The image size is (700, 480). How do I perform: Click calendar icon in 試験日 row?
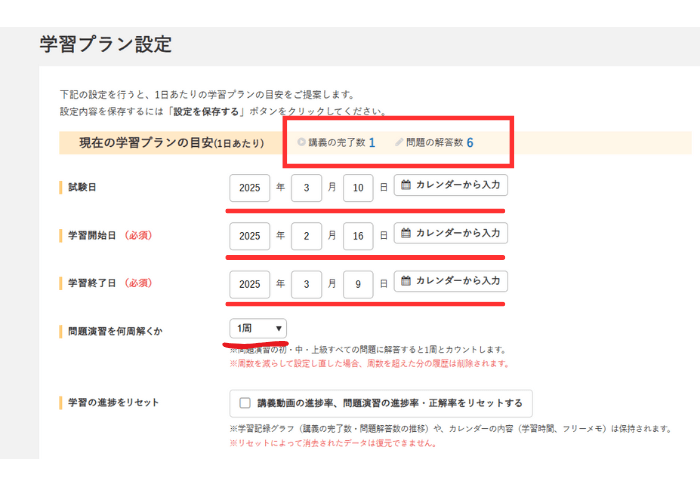406,185
